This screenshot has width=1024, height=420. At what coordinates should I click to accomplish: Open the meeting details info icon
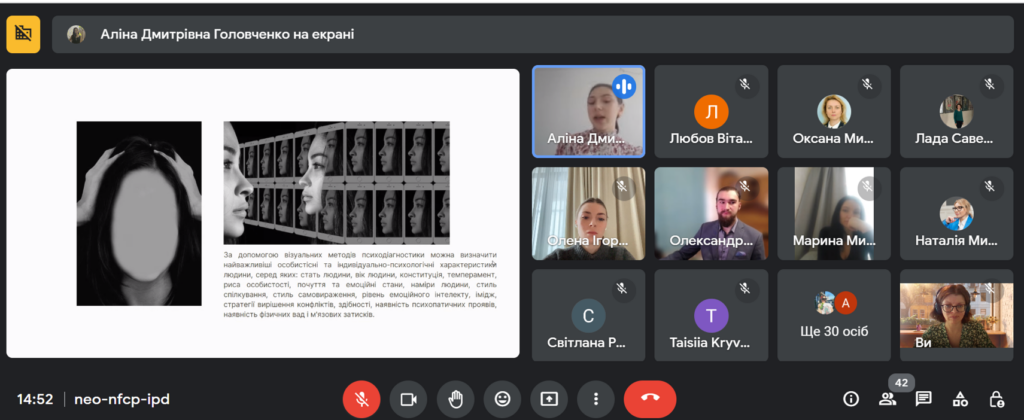tap(851, 399)
